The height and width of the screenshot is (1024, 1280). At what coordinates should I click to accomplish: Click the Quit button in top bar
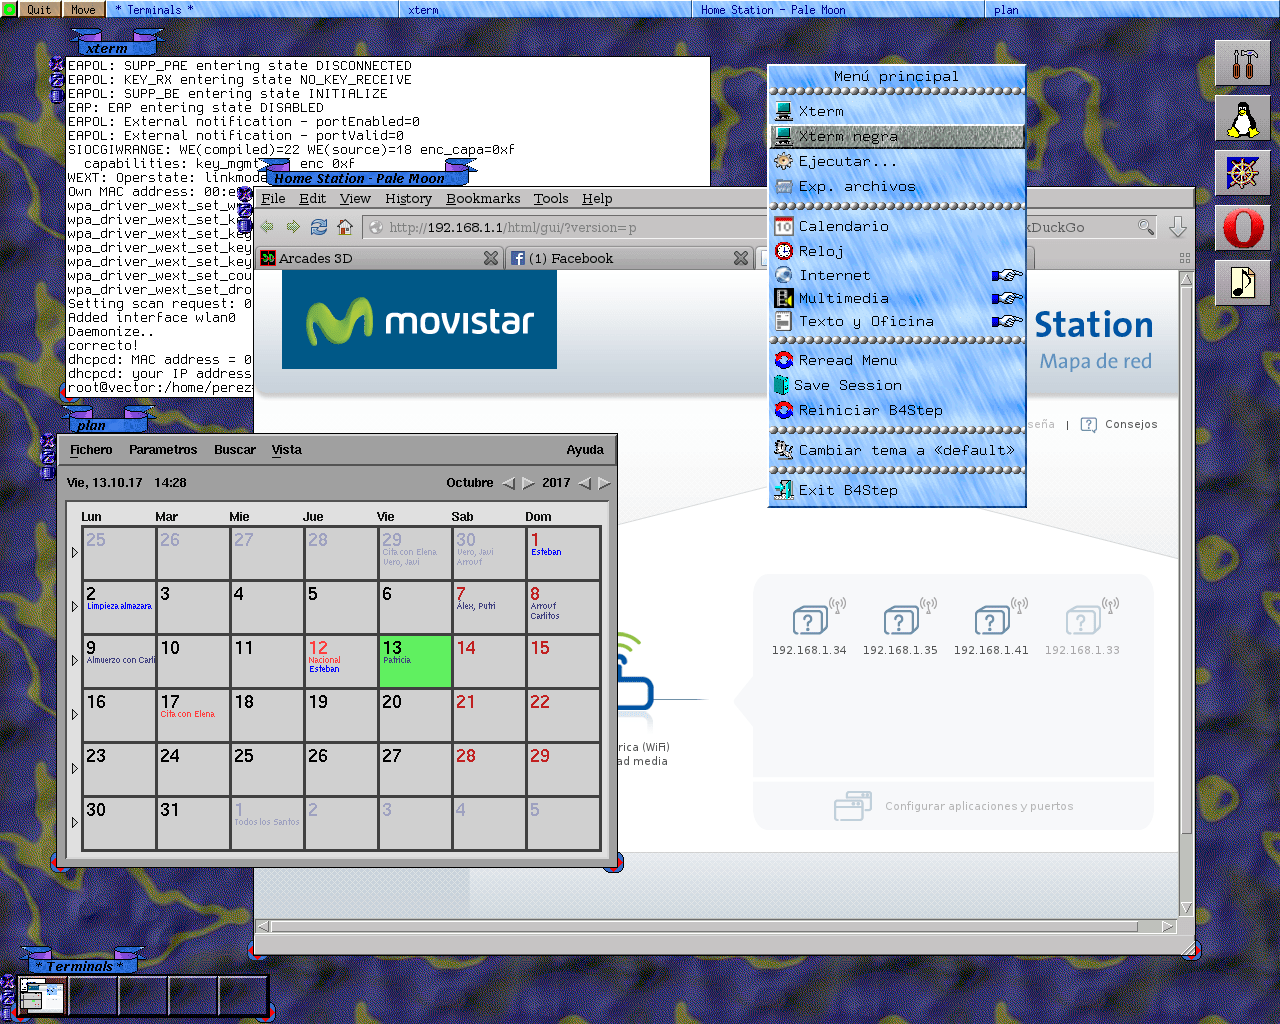tap(40, 9)
